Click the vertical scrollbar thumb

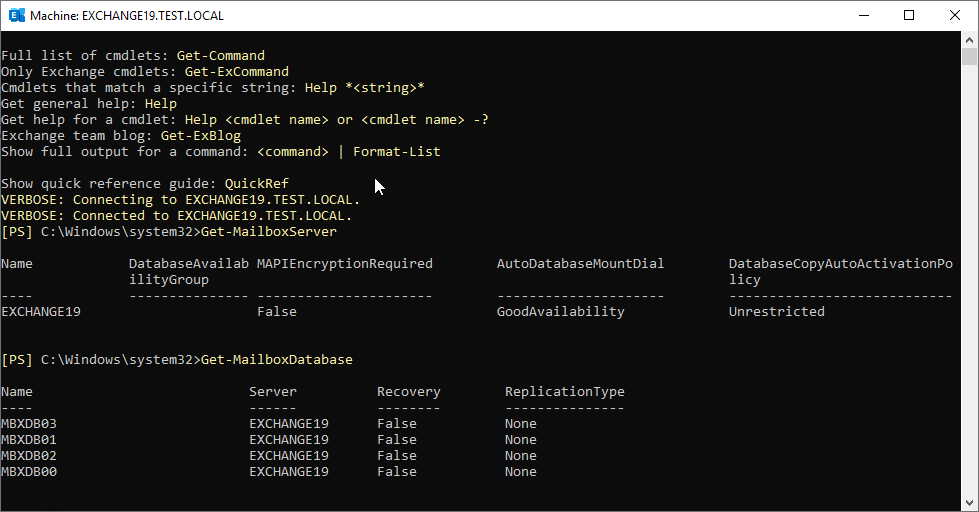pyautogui.click(x=969, y=56)
